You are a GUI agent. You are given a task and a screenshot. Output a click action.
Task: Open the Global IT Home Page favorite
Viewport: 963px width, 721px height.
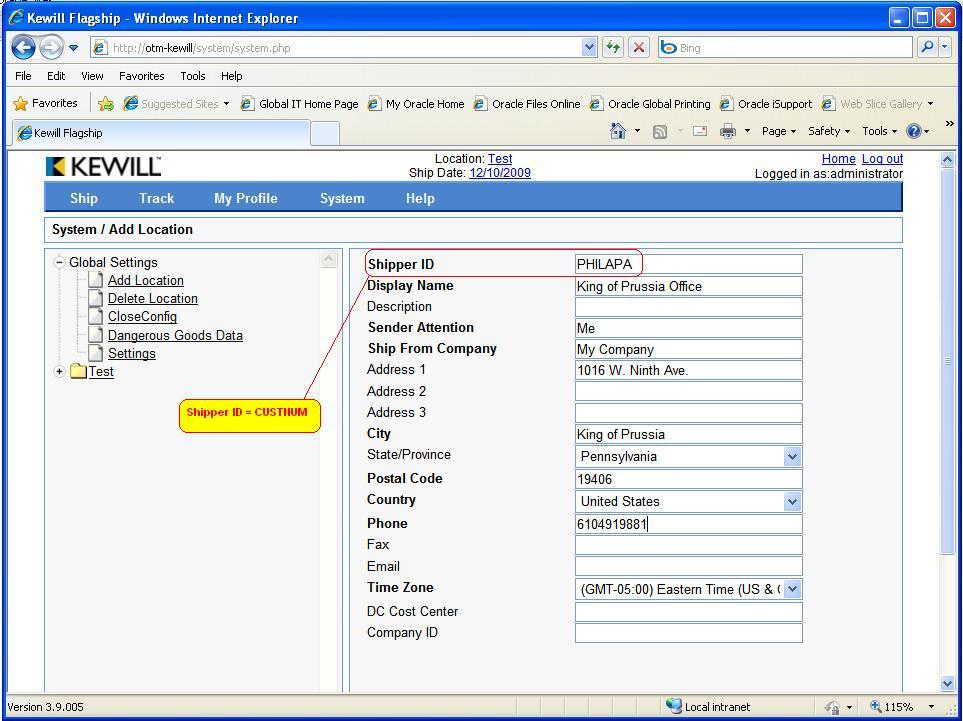[299, 104]
